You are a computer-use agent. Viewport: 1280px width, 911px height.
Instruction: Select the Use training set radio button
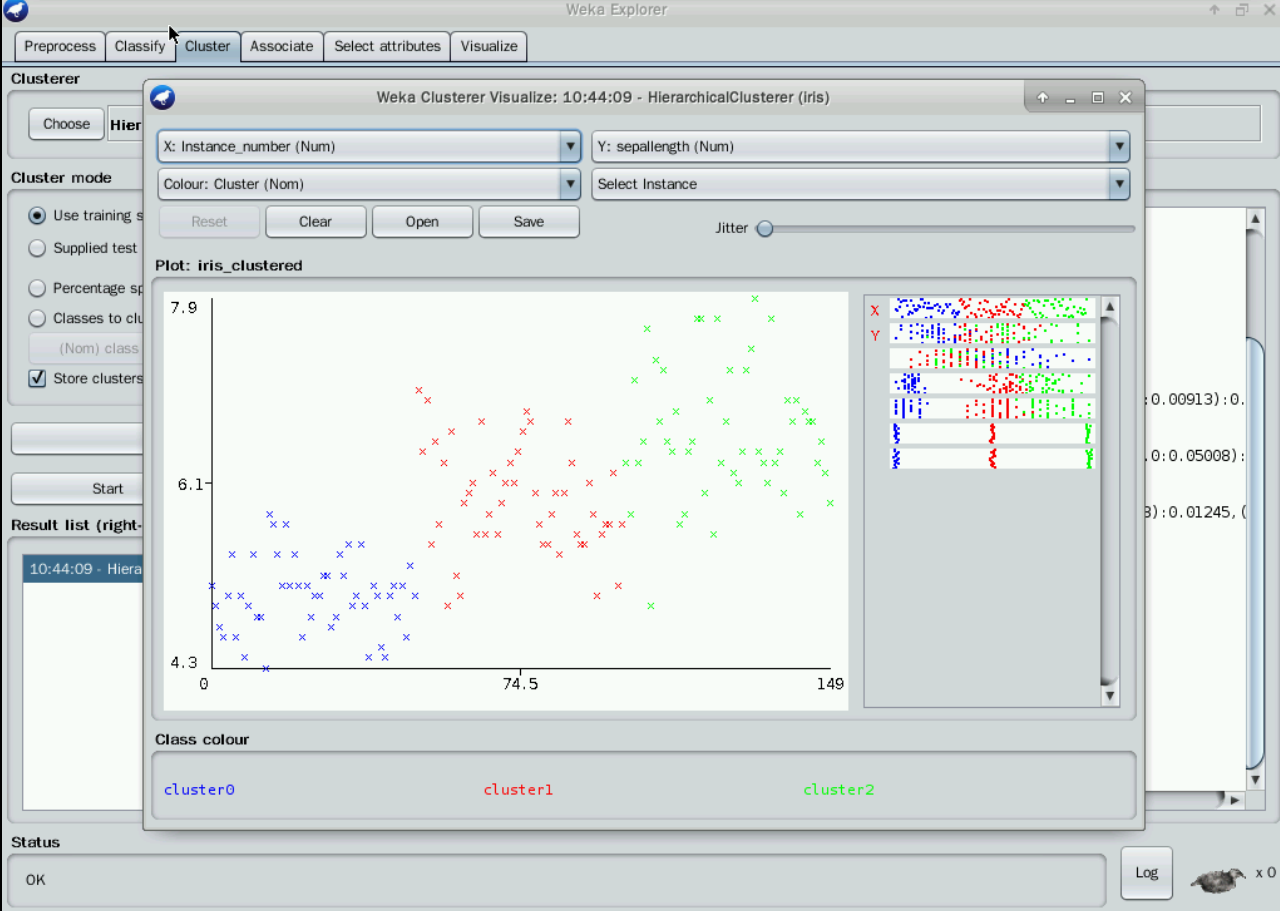pyautogui.click(x=37, y=215)
